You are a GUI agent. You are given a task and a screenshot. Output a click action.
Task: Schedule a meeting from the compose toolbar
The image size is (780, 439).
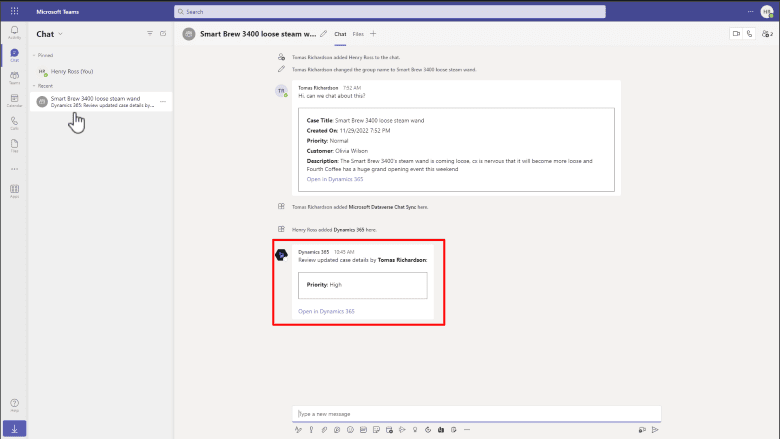click(x=389, y=430)
